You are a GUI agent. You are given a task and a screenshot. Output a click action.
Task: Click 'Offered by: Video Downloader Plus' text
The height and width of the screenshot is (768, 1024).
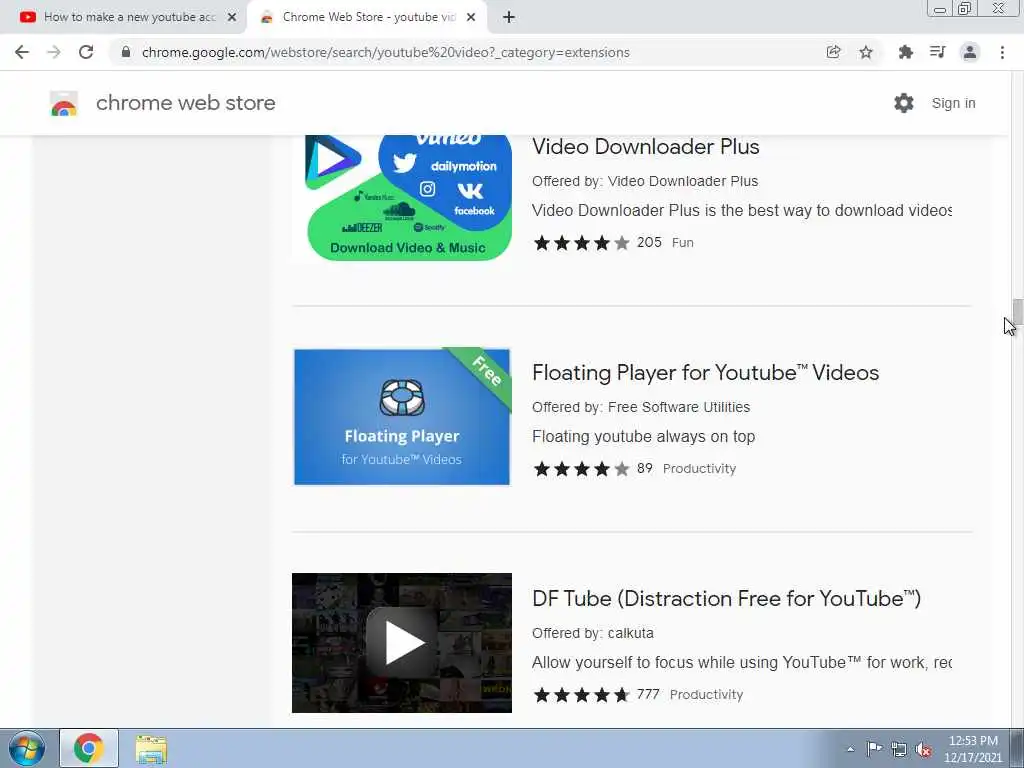tap(645, 181)
